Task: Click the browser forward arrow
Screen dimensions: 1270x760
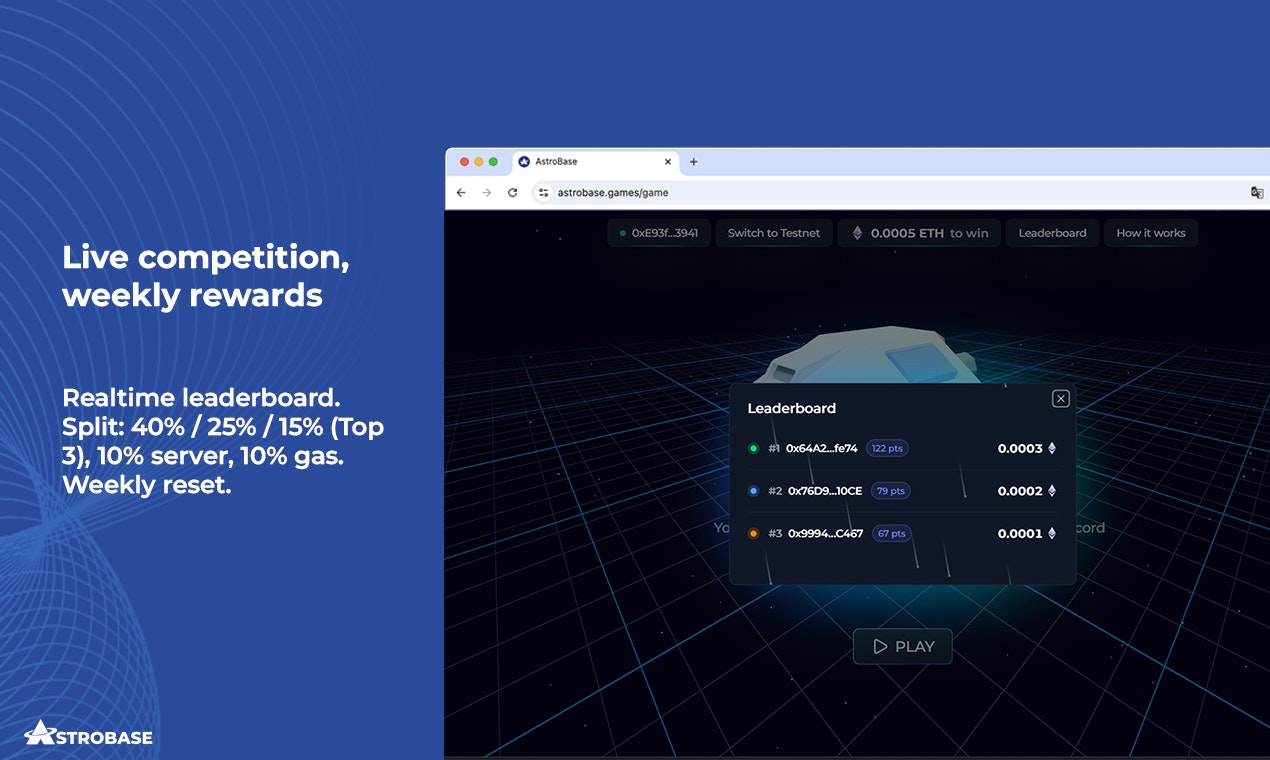Action: click(487, 192)
